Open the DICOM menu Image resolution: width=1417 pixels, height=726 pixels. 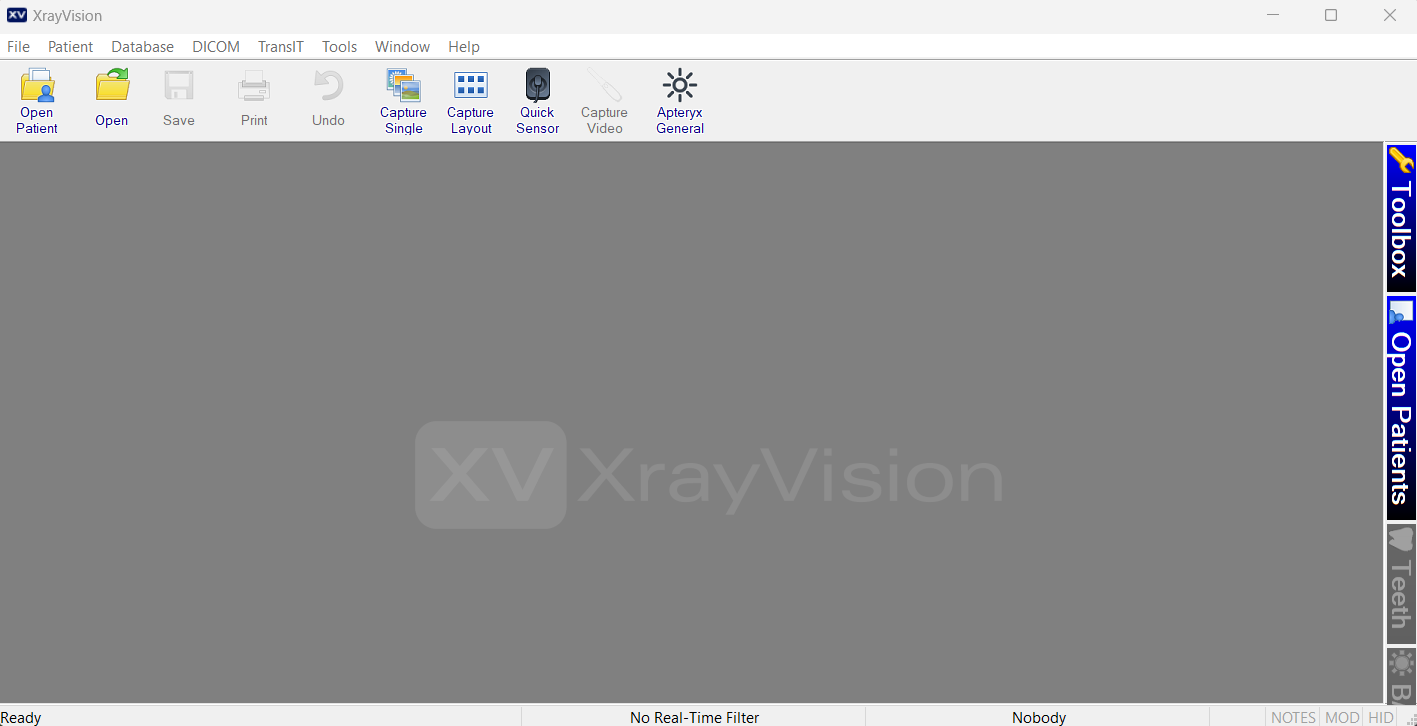click(216, 47)
